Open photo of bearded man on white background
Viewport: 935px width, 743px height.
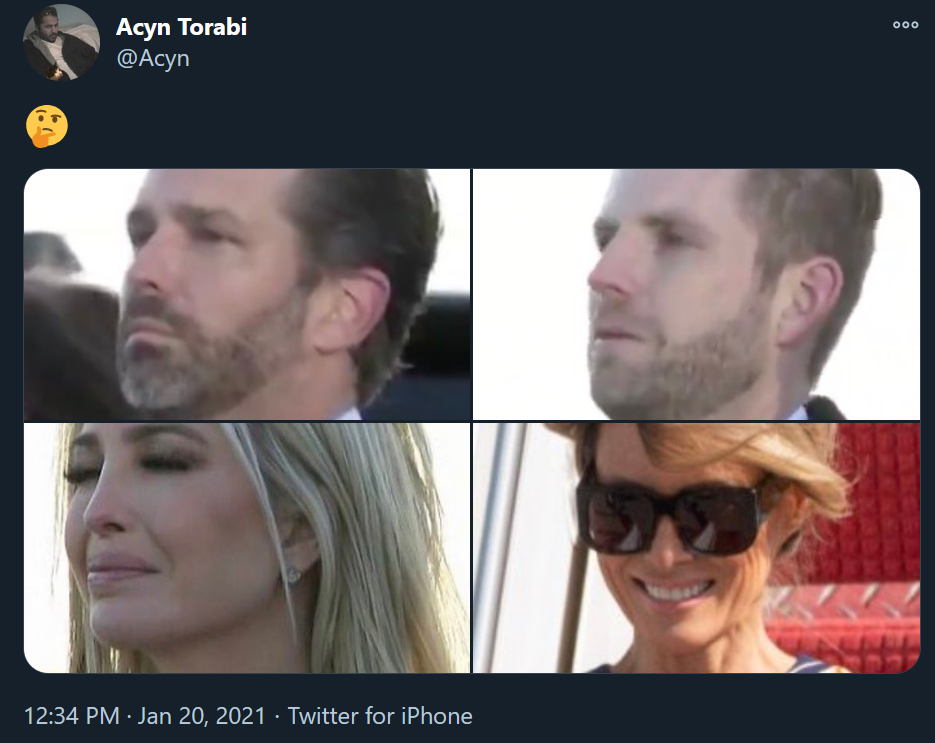pos(696,294)
